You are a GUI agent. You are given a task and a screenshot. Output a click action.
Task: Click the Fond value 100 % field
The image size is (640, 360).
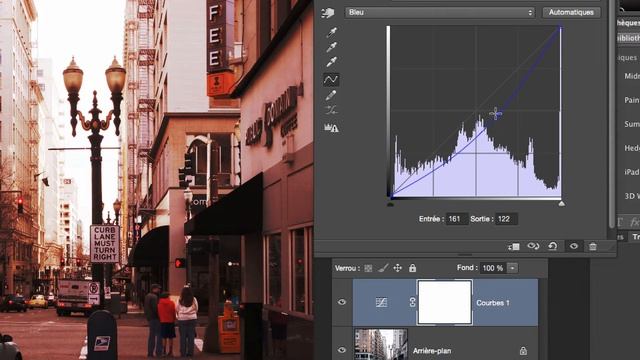click(493, 268)
